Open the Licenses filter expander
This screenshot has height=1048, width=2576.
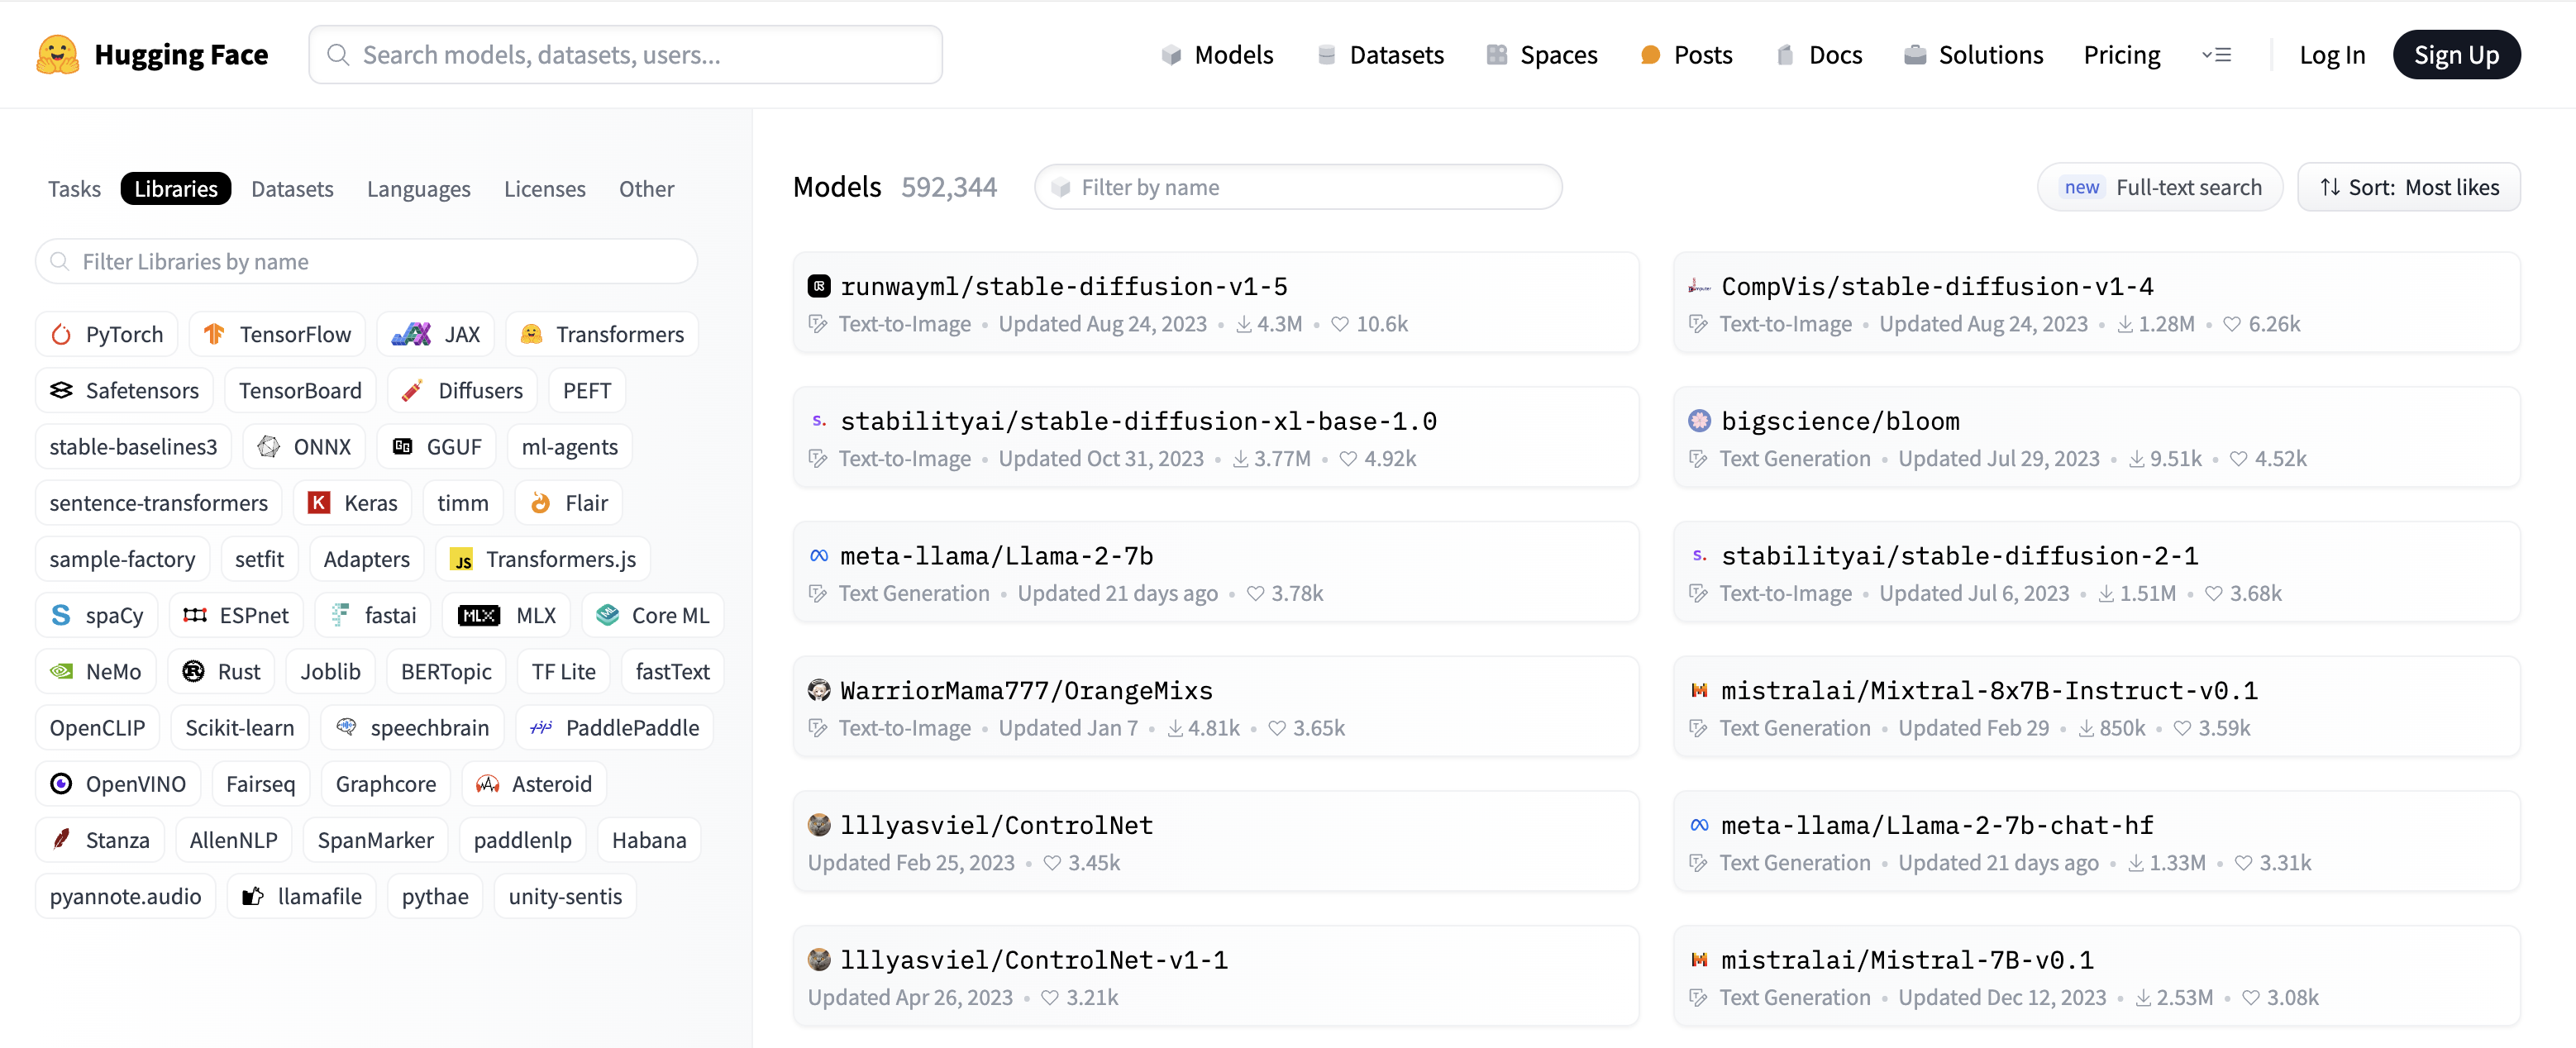point(544,188)
